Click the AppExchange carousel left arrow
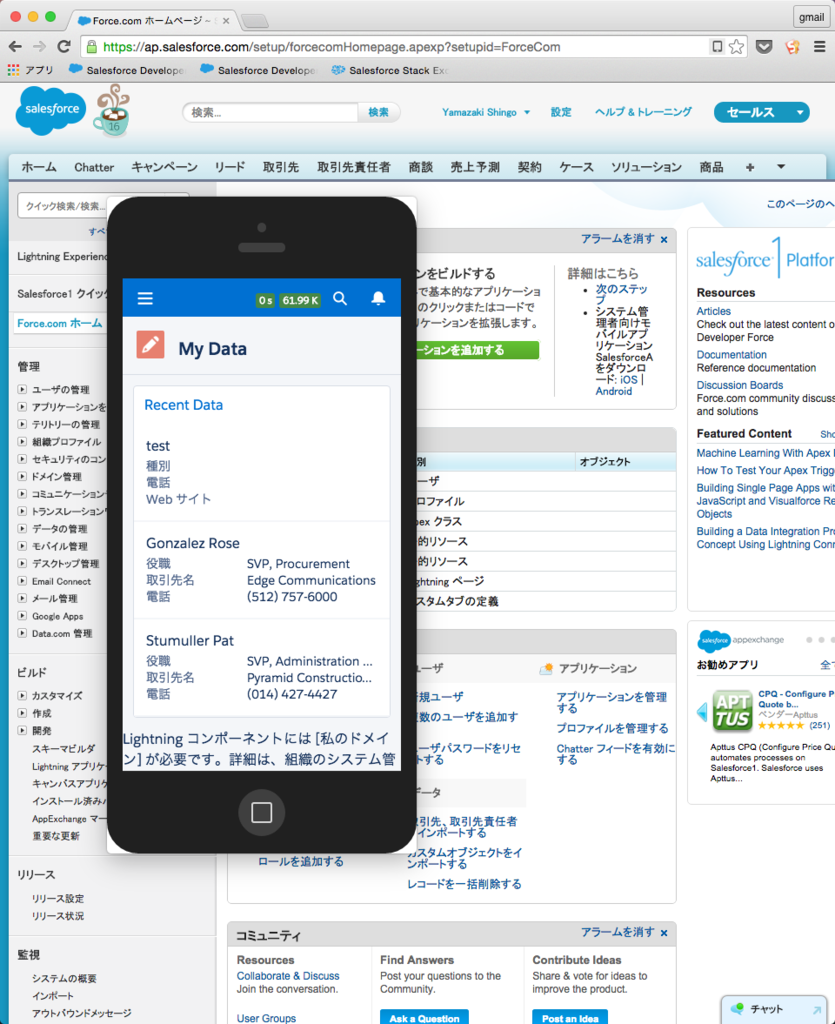Image resolution: width=835 pixels, height=1024 pixels. pyautogui.click(x=702, y=711)
